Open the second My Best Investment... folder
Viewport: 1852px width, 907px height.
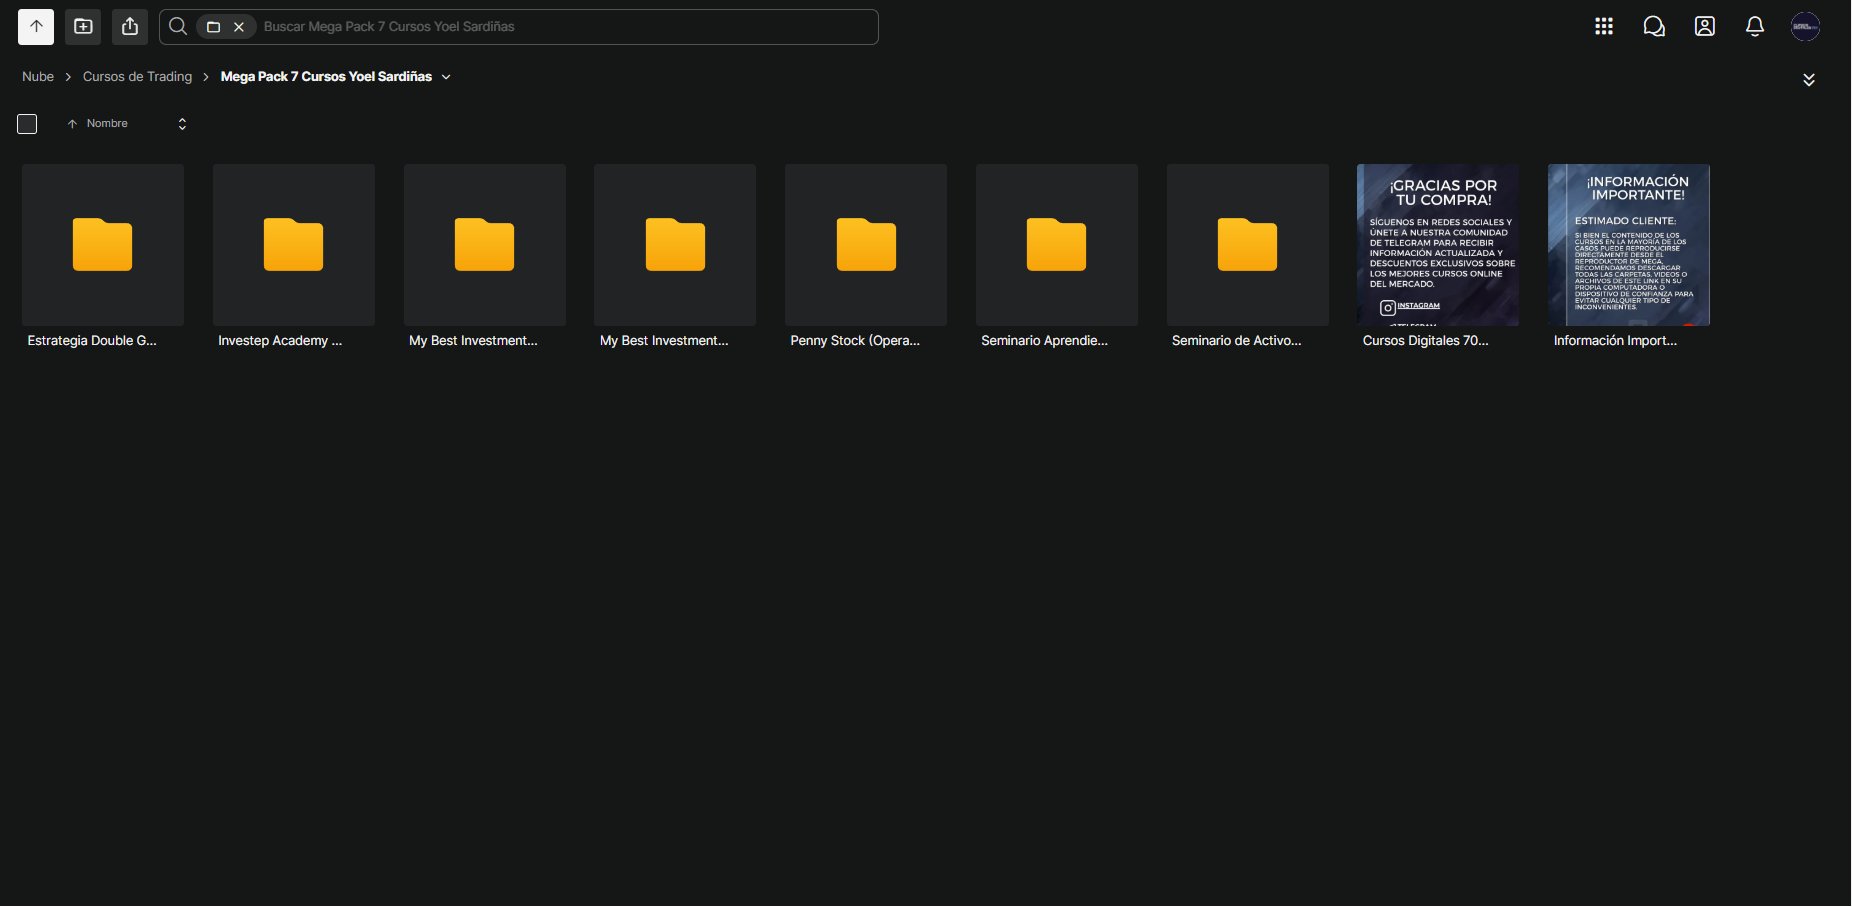click(675, 245)
